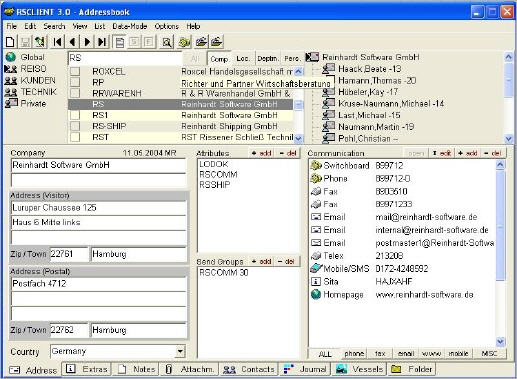This screenshot has width=517, height=379.
Task: Click the last ship folder toolbar icon
Action: coord(216,42)
